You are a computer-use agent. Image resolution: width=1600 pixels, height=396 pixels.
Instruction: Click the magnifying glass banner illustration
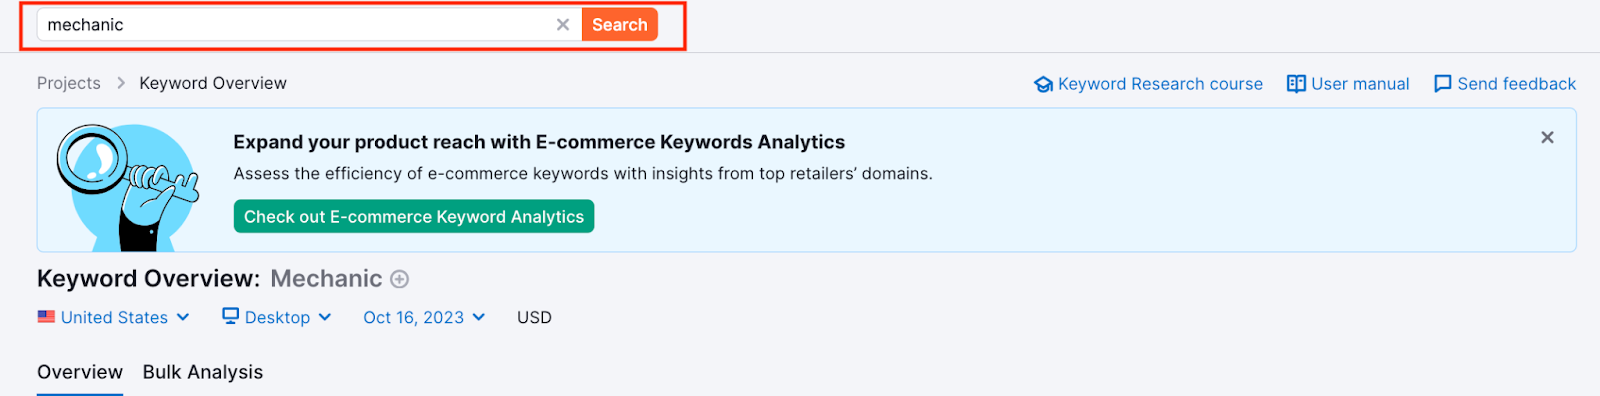[127, 187]
